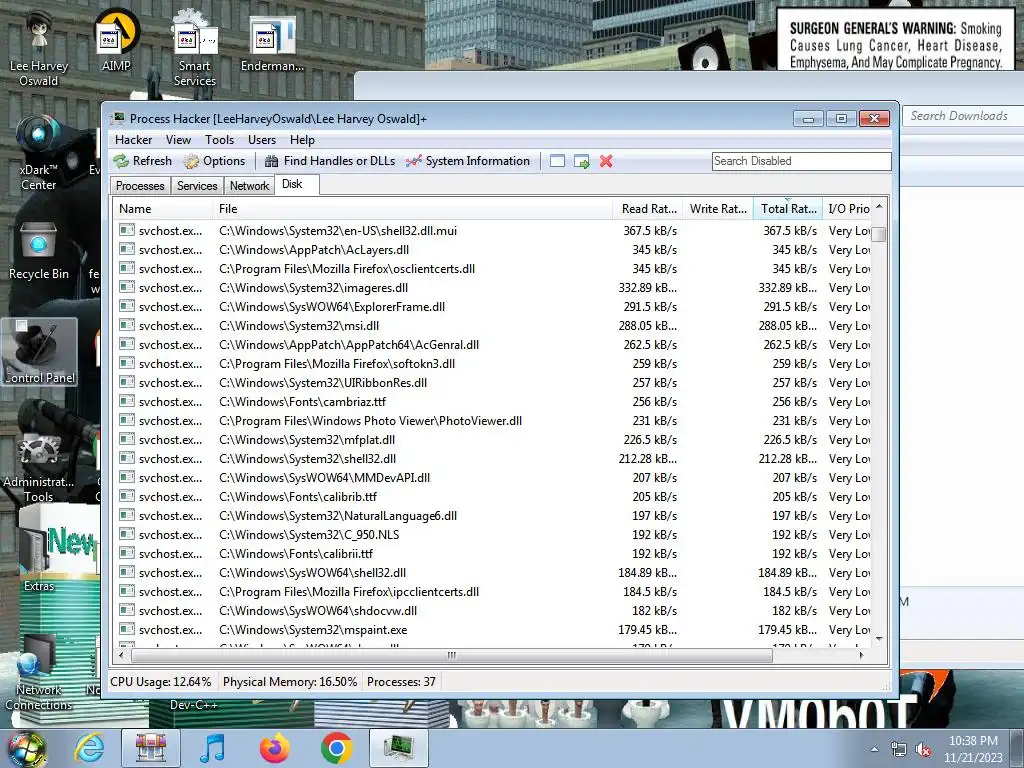This screenshot has height=768, width=1024.
Task: Click the Search Disabled input box
Action: (801, 161)
